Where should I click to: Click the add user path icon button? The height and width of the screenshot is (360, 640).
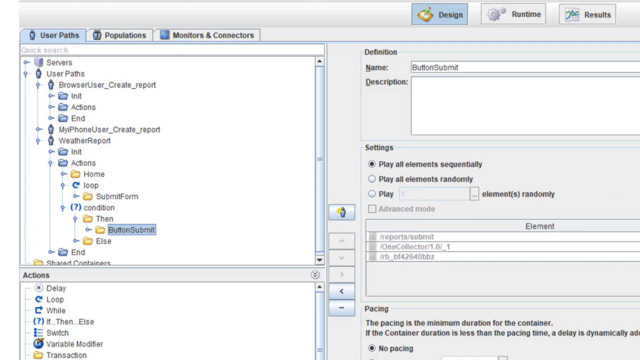coord(342,212)
